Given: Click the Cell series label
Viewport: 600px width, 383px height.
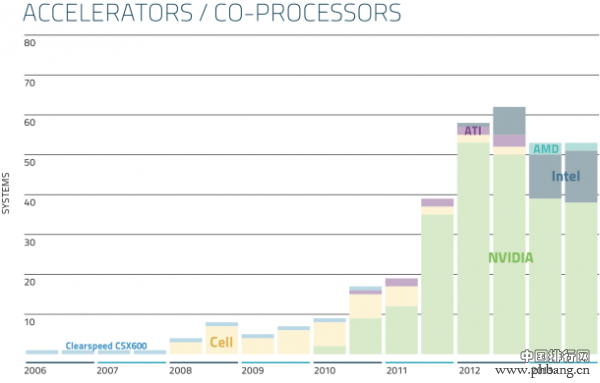Looking at the screenshot, I should pos(221,342).
